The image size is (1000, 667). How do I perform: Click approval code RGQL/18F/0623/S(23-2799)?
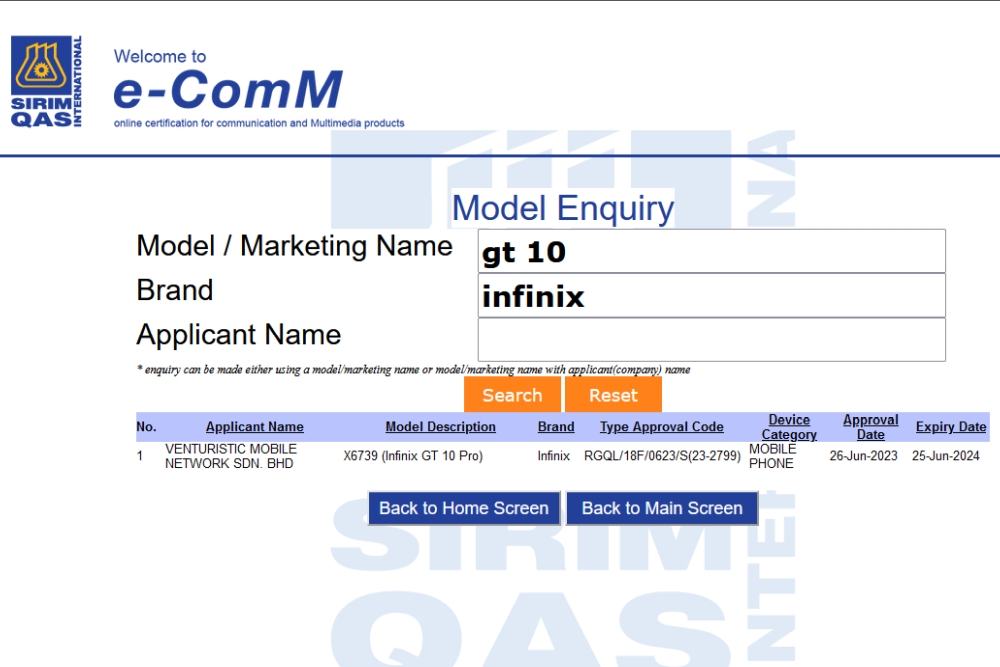point(662,456)
